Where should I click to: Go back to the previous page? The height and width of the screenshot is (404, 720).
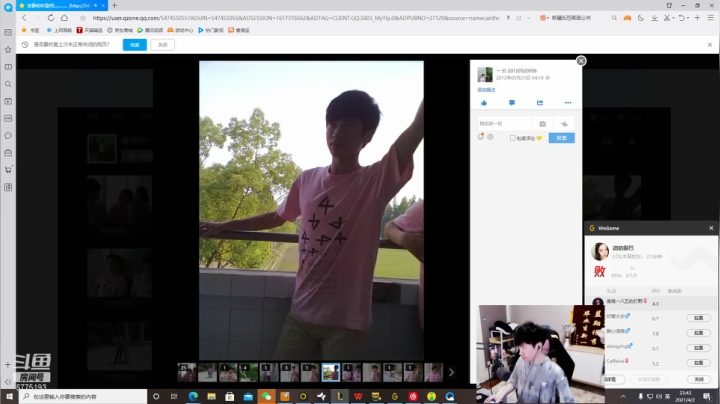tap(24, 17)
